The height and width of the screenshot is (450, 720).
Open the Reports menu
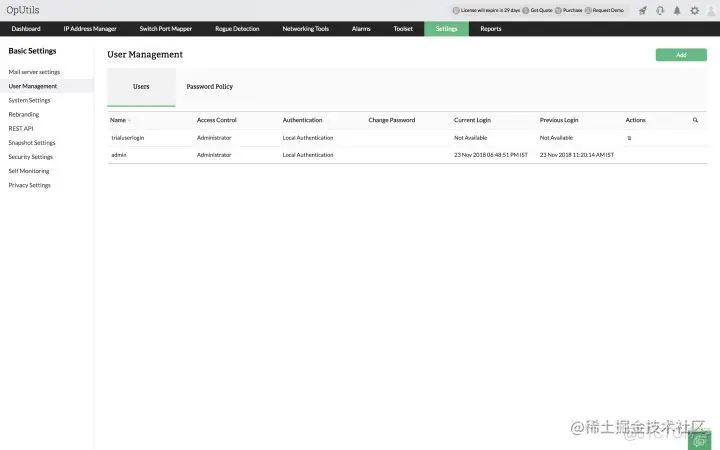click(491, 28)
